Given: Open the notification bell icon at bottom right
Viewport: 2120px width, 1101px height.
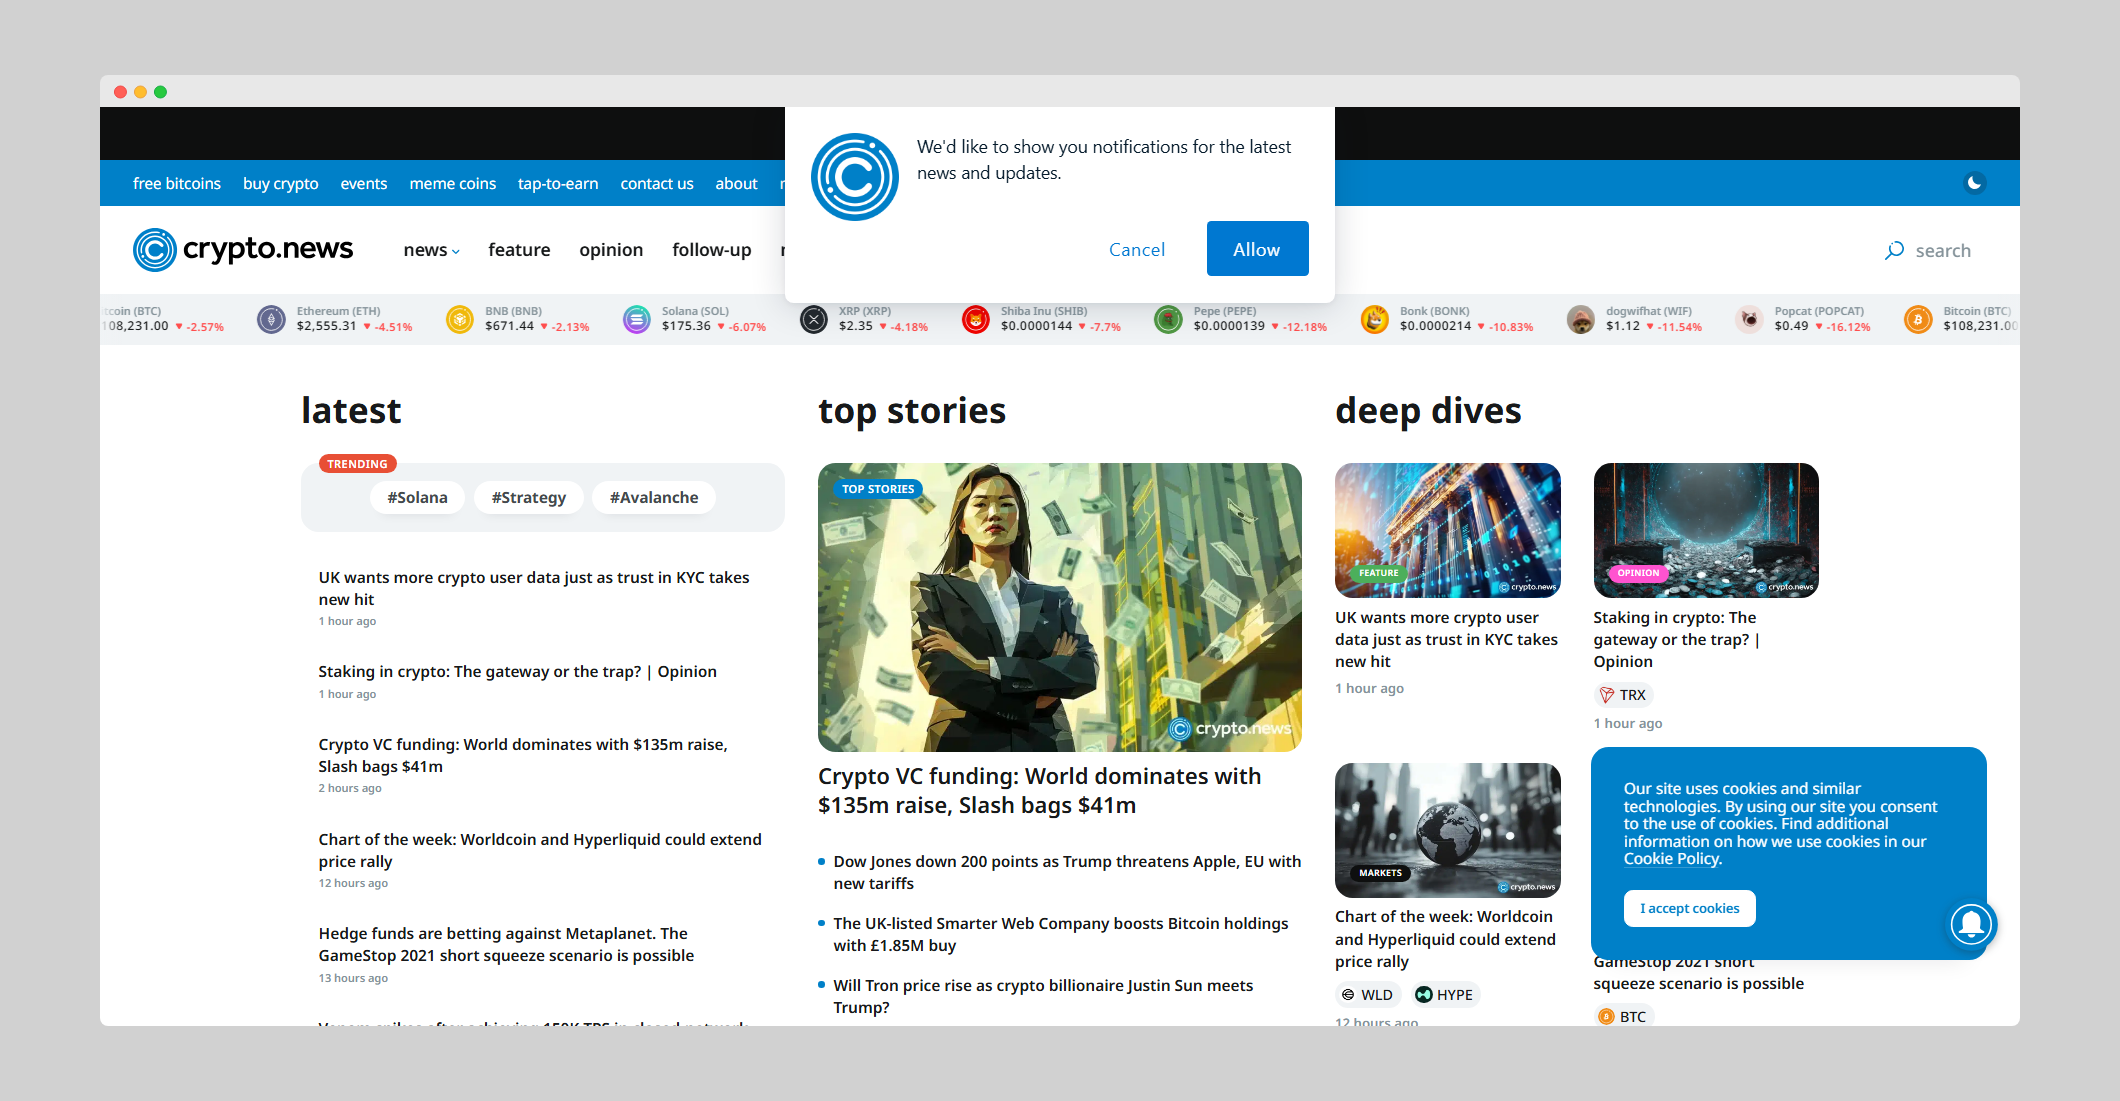Looking at the screenshot, I should coord(1971,923).
